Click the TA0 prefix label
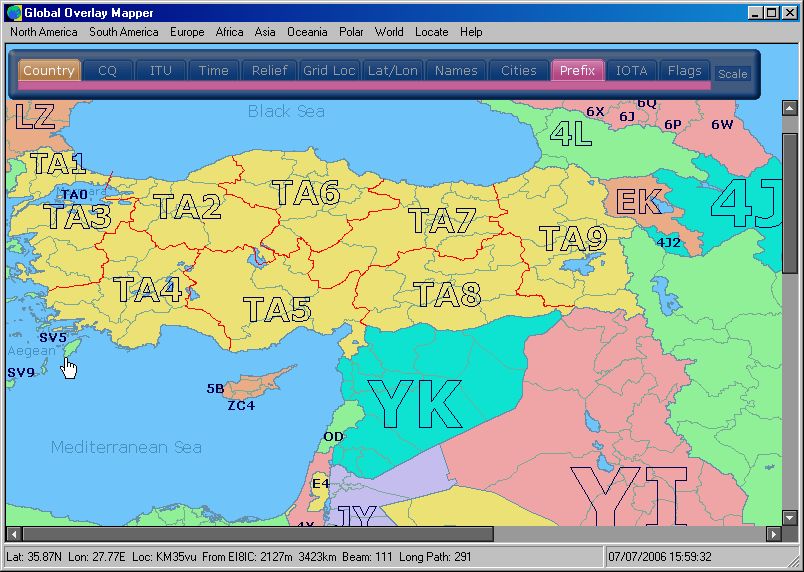The width and height of the screenshot is (804, 572). pos(75,195)
